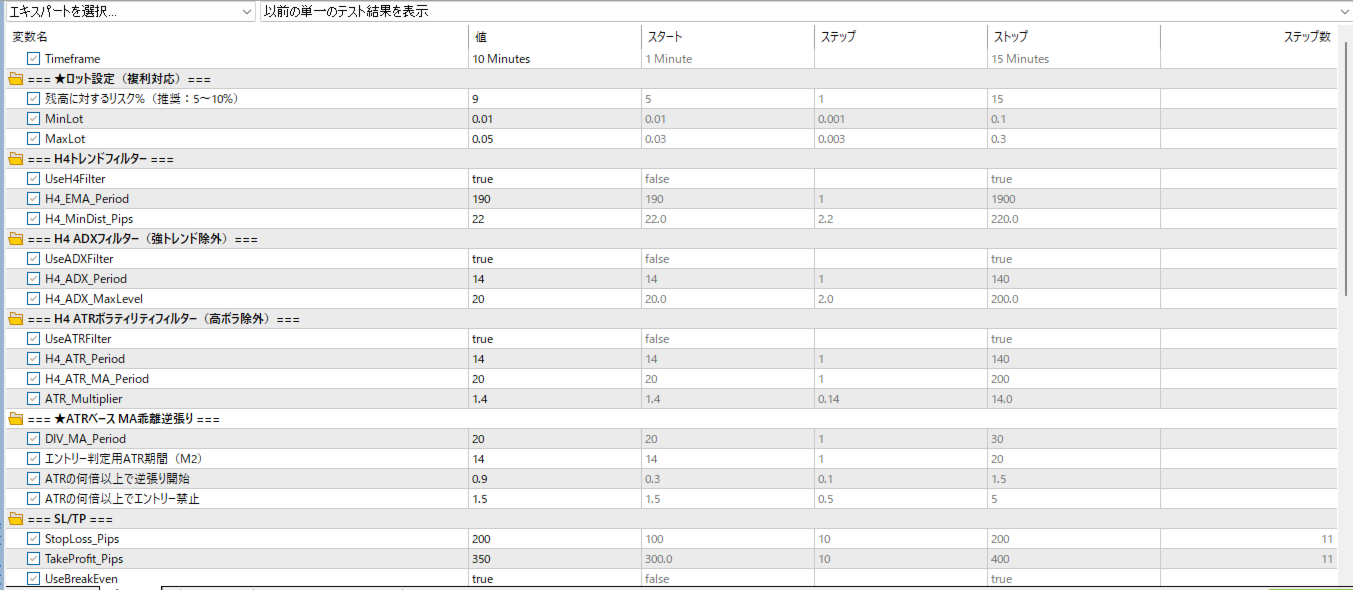Uncheck the Timeframe parameter checkbox
The width and height of the screenshot is (1353, 590).
tap(34, 59)
